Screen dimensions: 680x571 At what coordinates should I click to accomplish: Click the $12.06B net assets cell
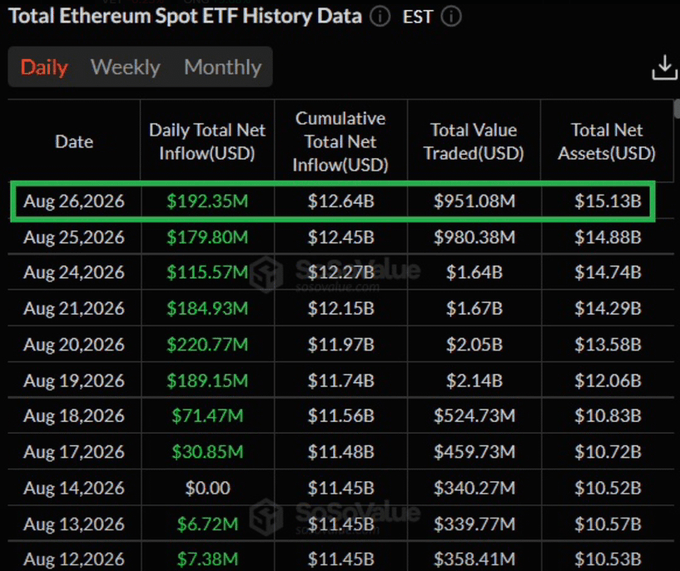(608, 381)
